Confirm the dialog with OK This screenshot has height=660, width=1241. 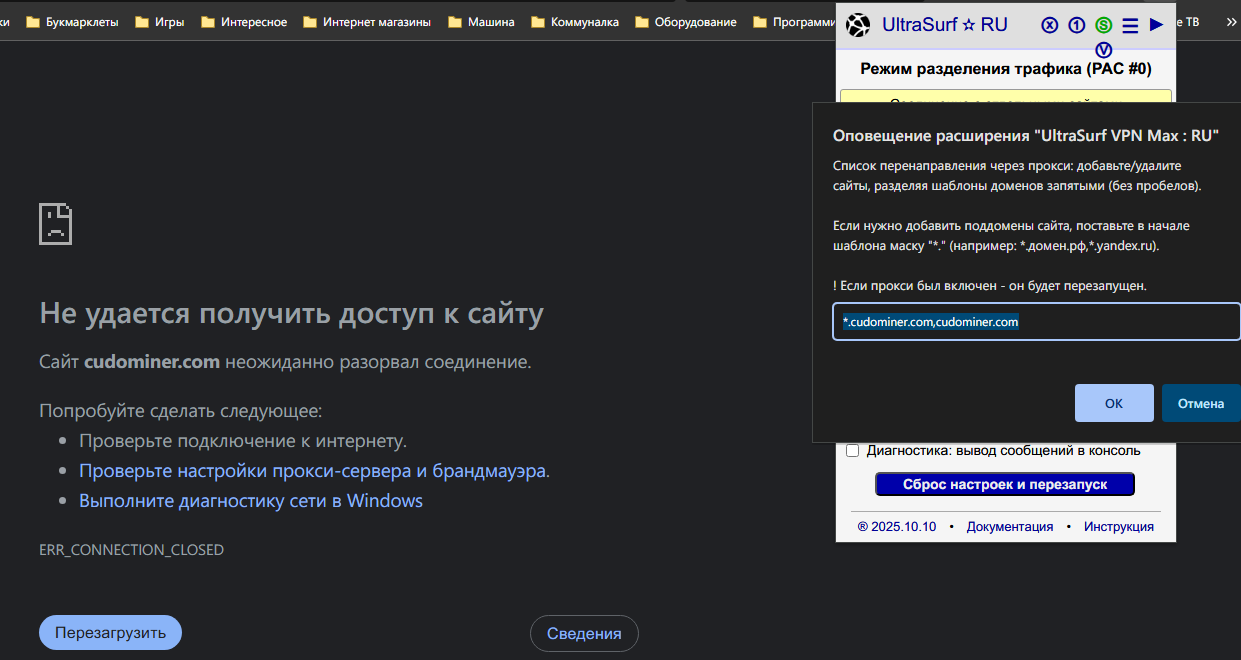coord(1114,403)
